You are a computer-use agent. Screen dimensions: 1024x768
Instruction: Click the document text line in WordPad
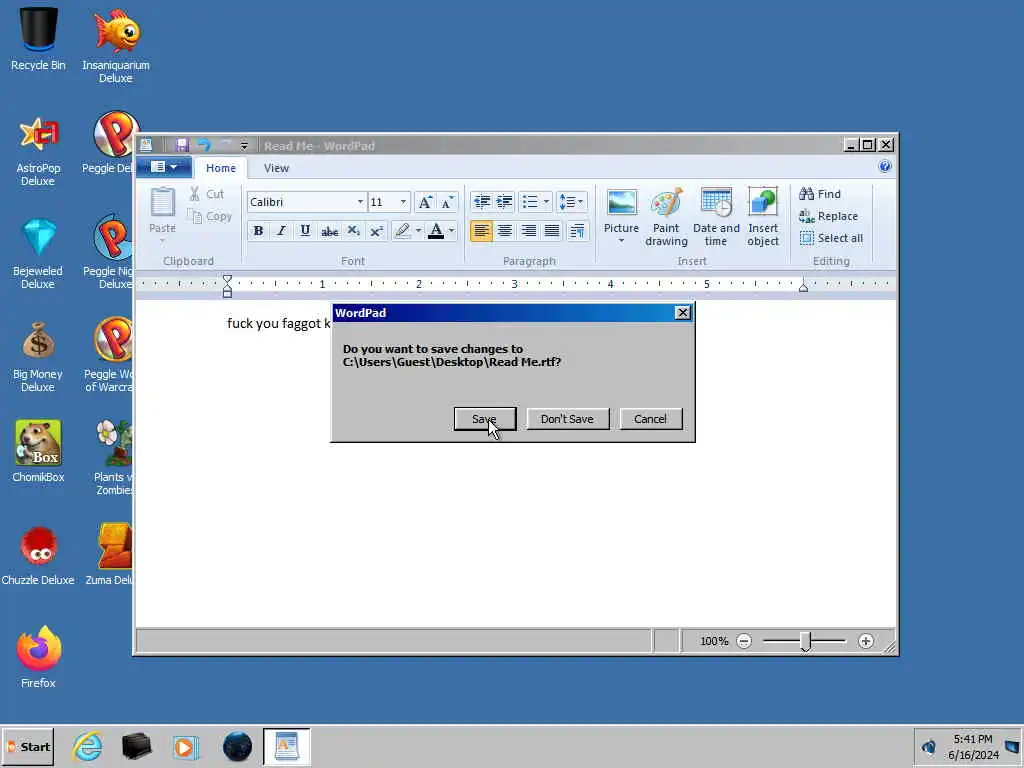279,323
